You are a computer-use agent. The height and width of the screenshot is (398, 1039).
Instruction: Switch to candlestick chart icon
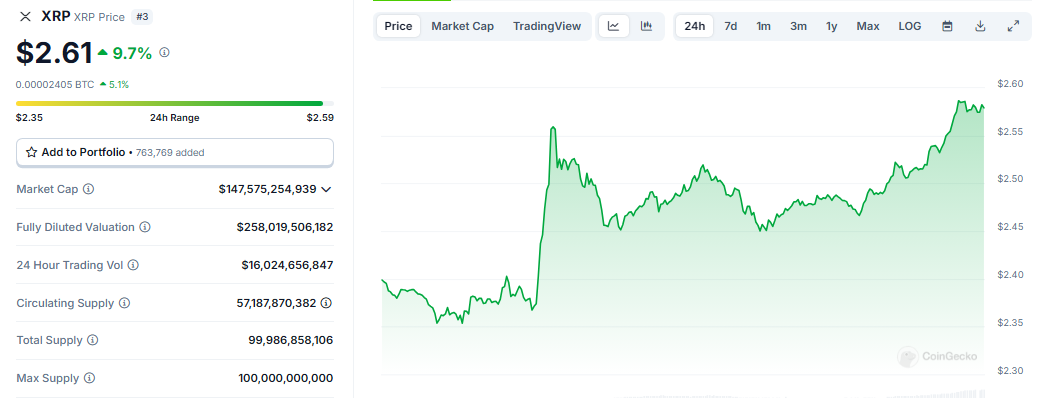[646, 26]
